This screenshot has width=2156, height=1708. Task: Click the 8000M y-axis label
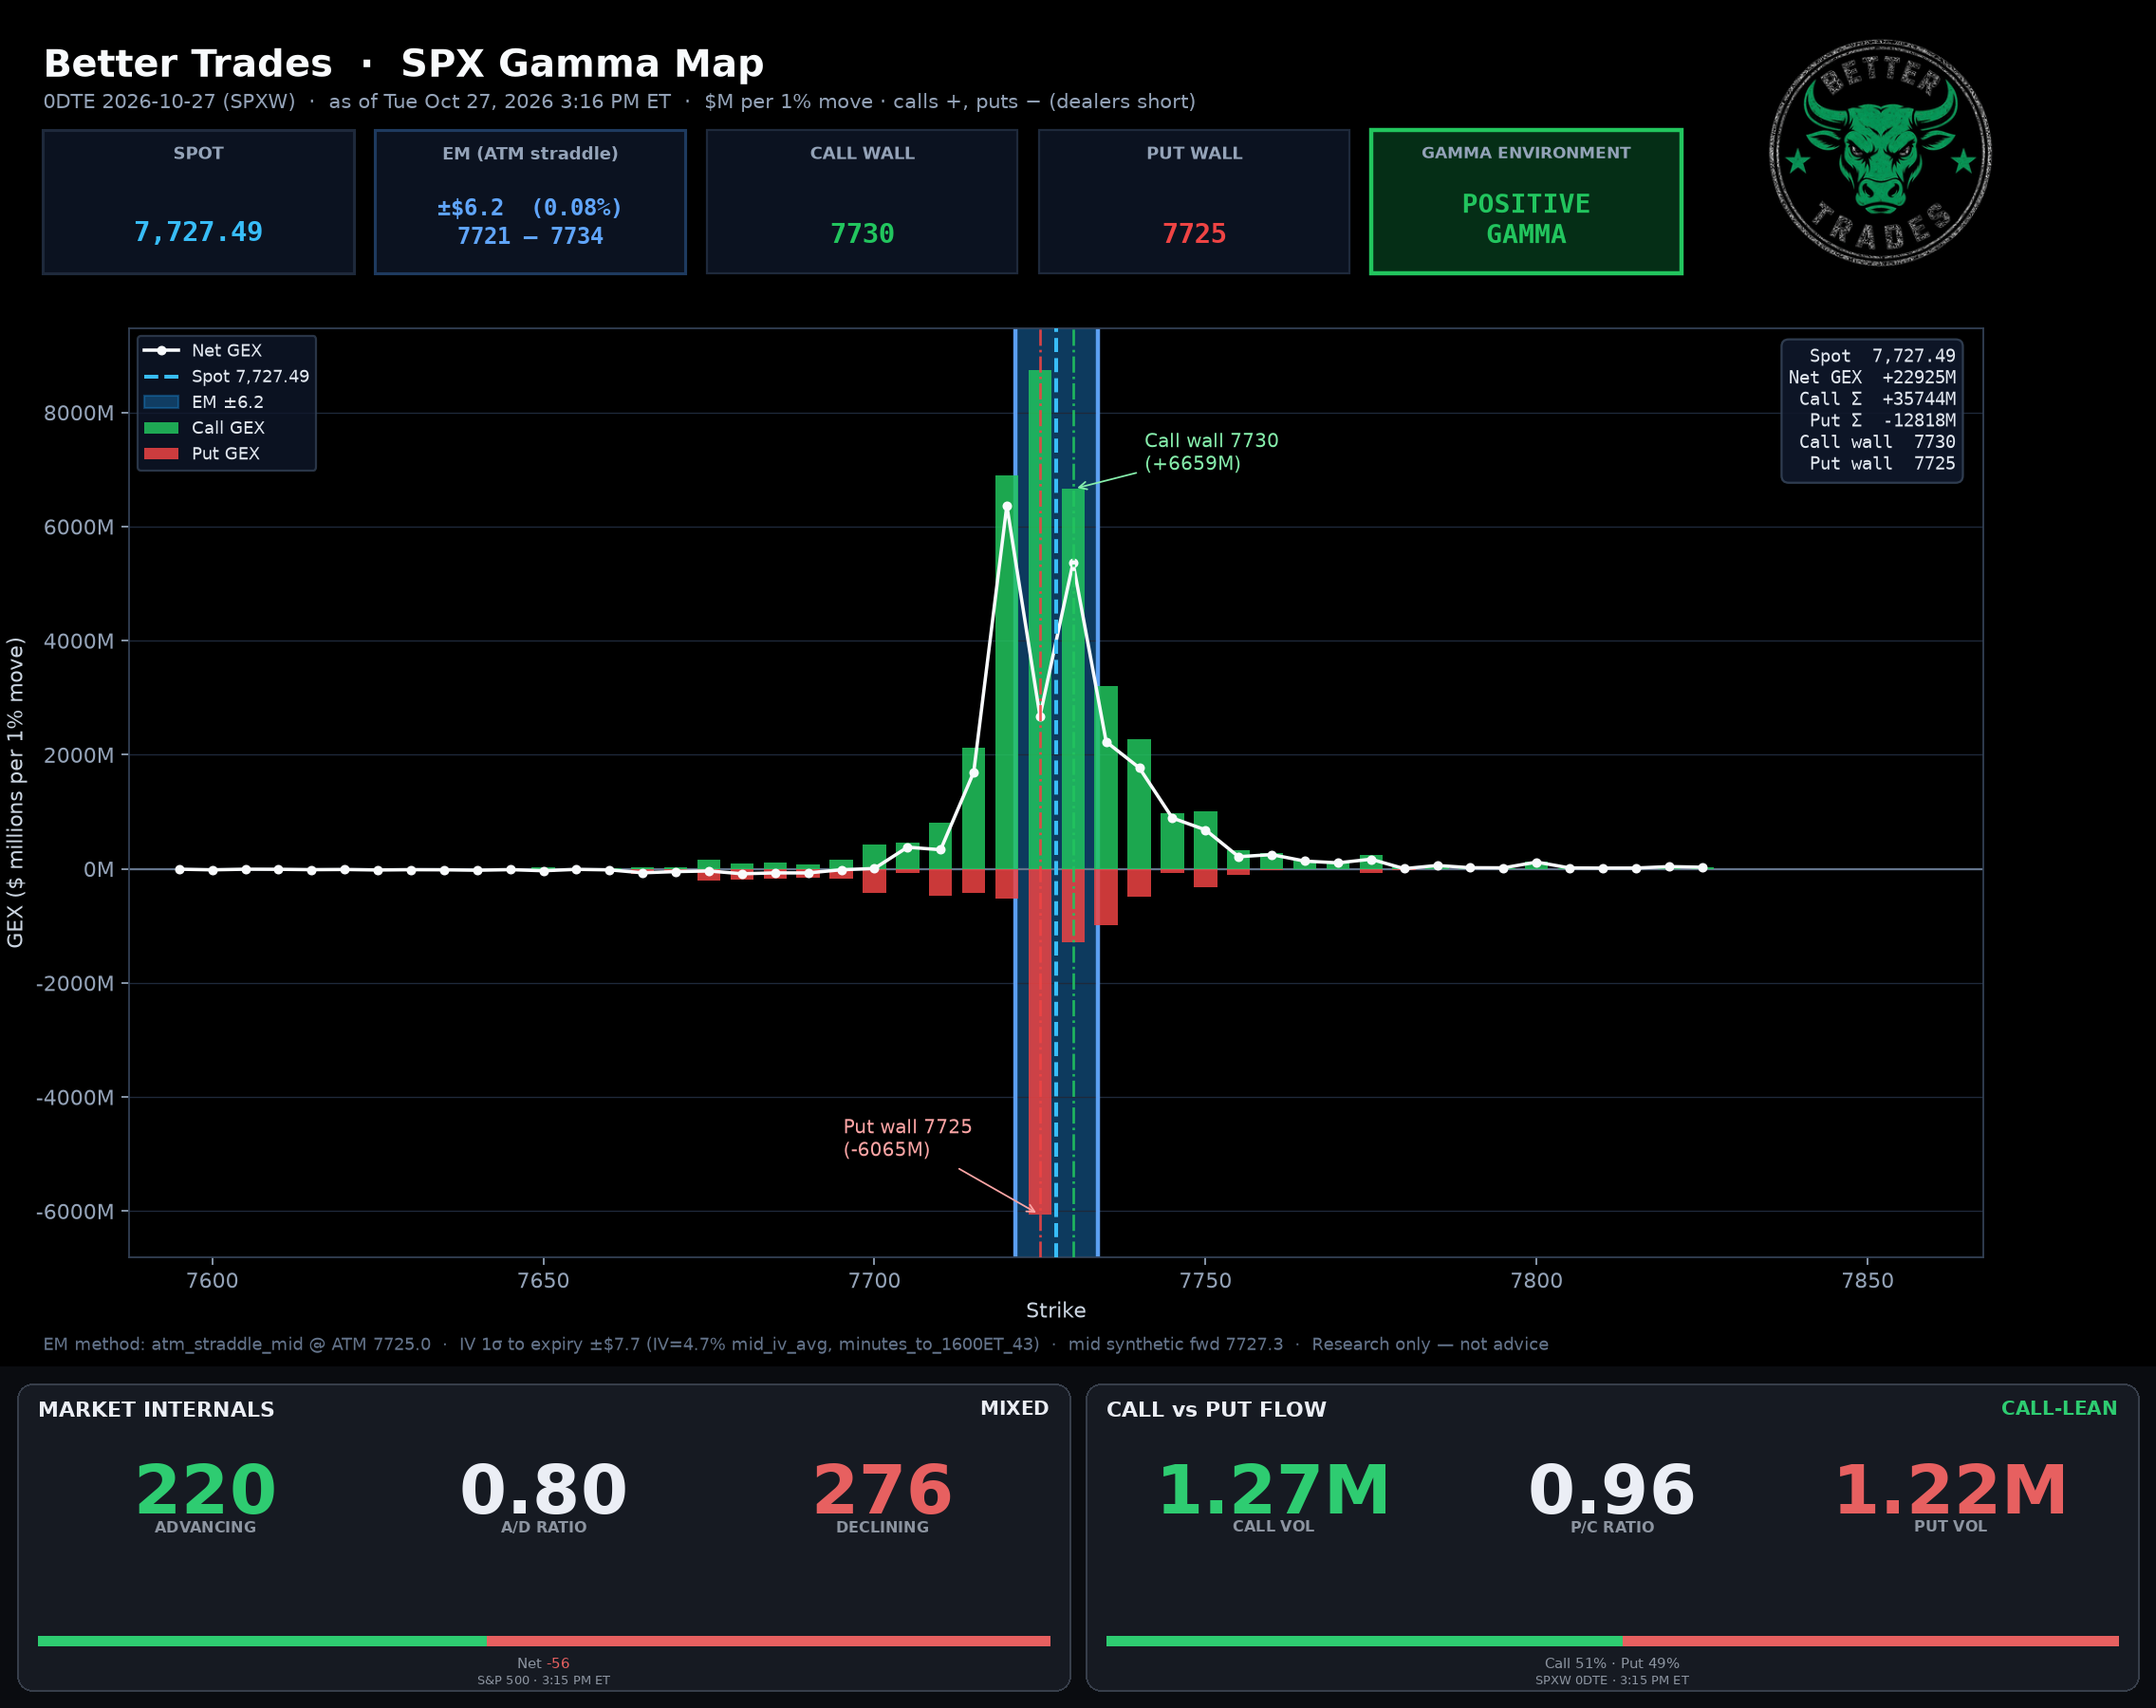78,413
